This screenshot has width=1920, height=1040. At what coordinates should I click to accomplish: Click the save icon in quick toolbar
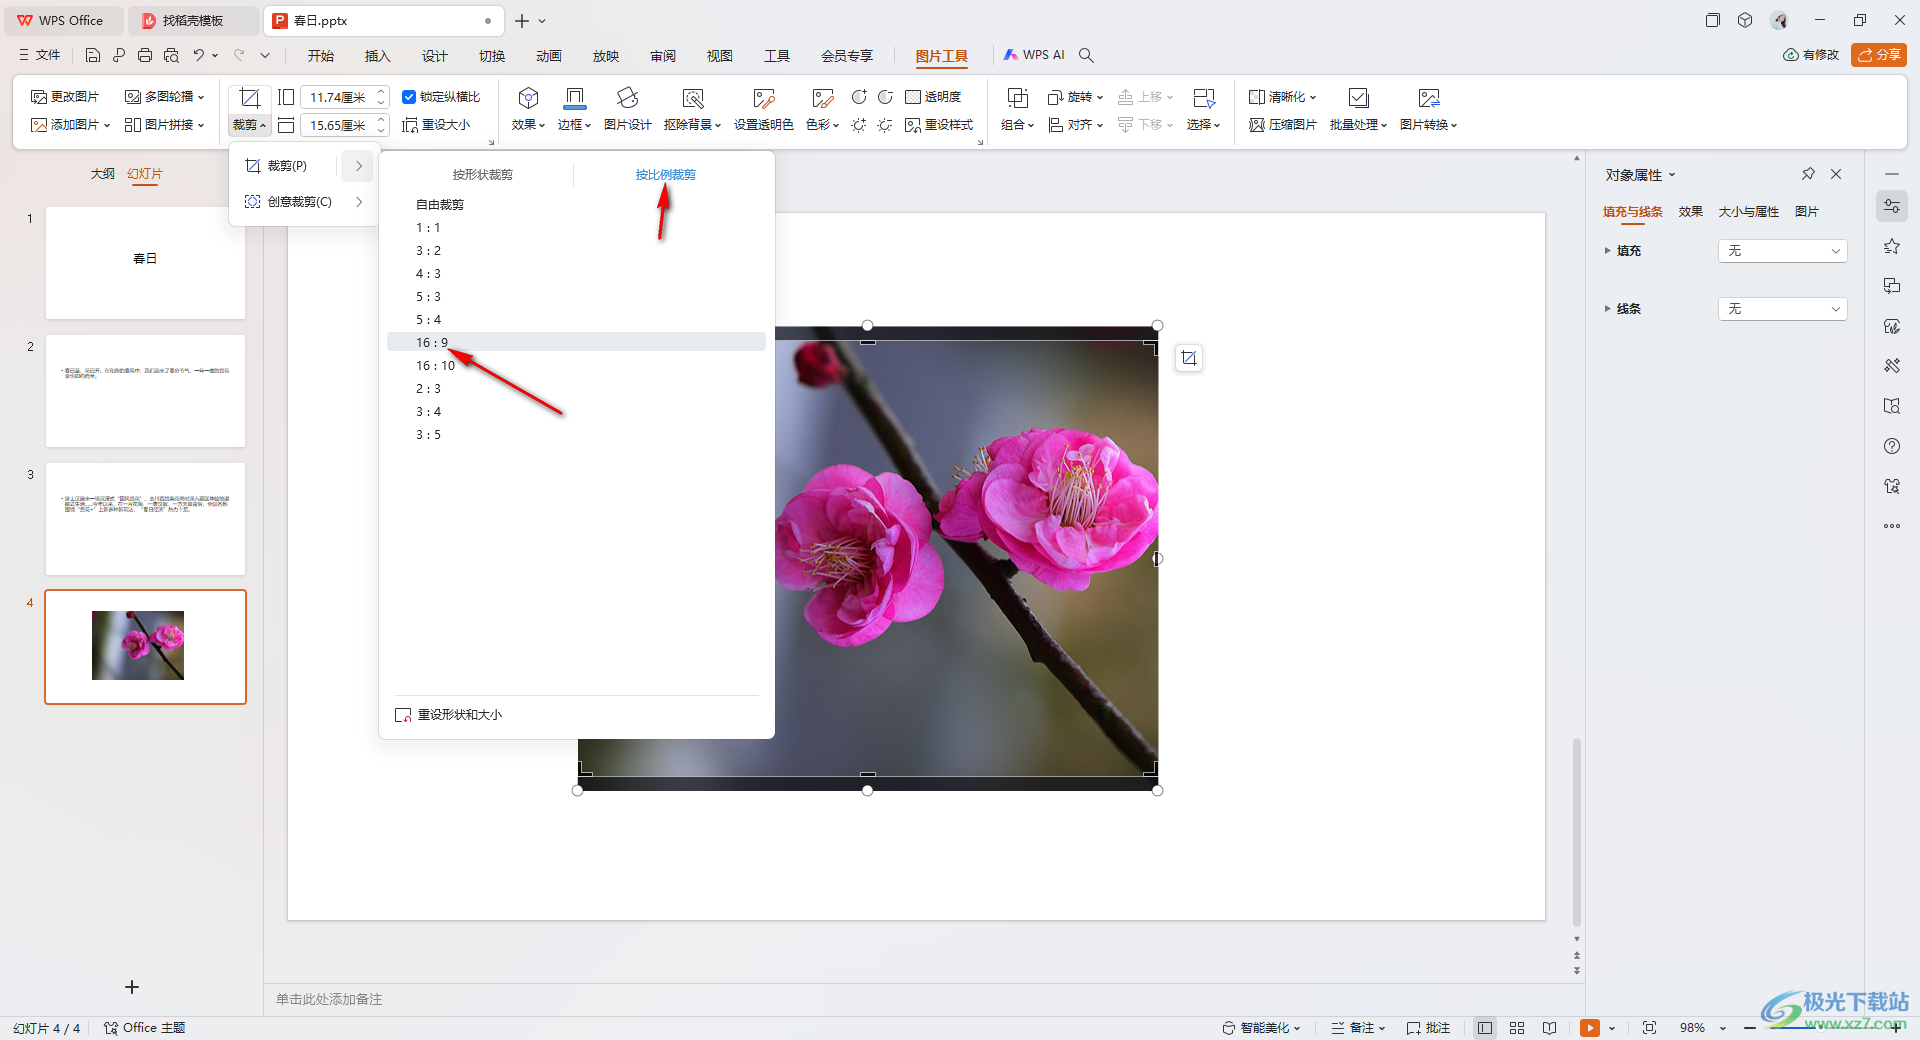93,55
